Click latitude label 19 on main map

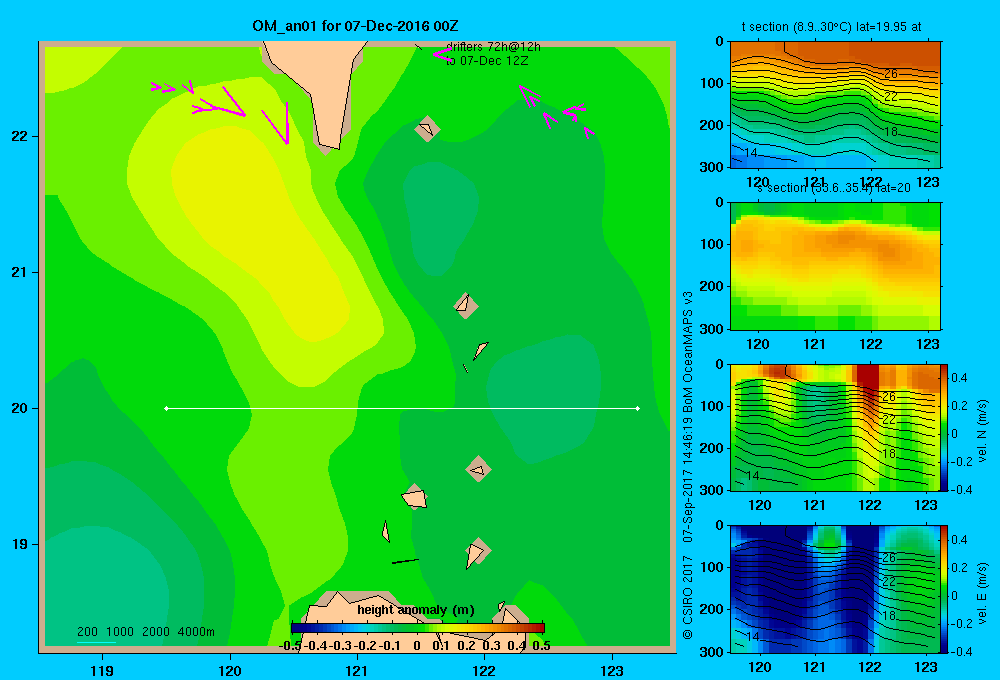click(20, 544)
